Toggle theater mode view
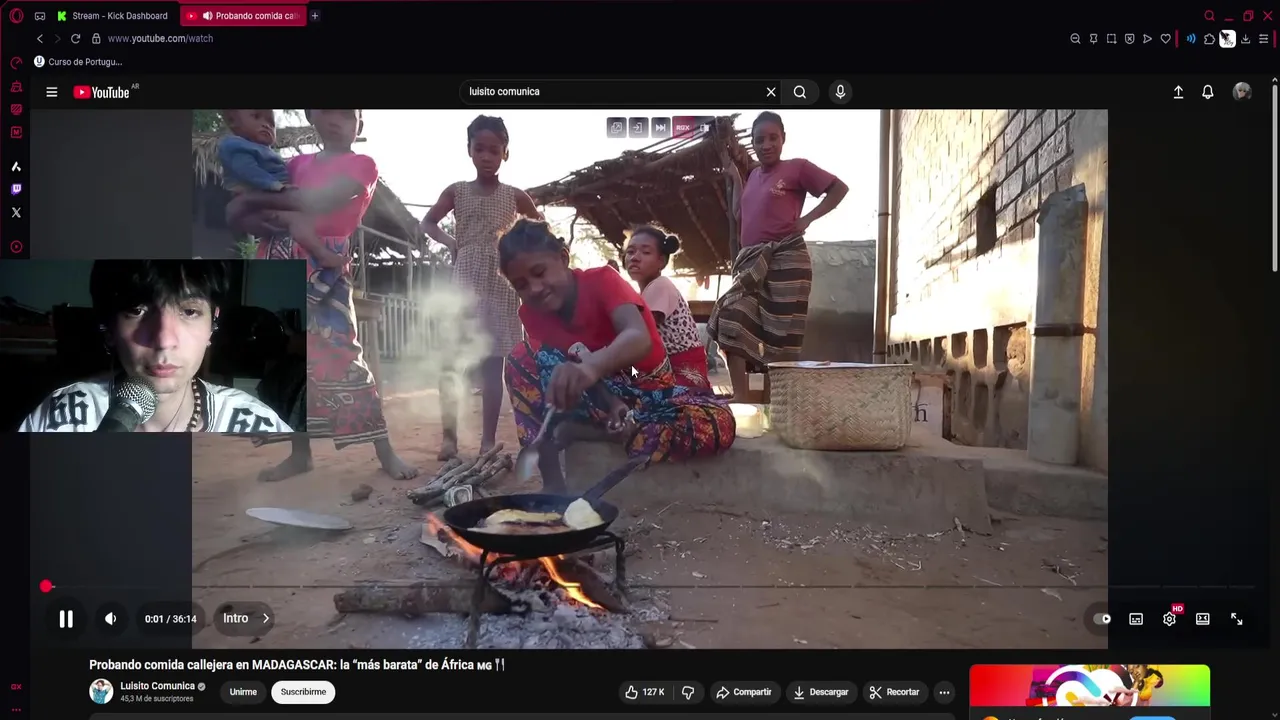 (x=1203, y=619)
